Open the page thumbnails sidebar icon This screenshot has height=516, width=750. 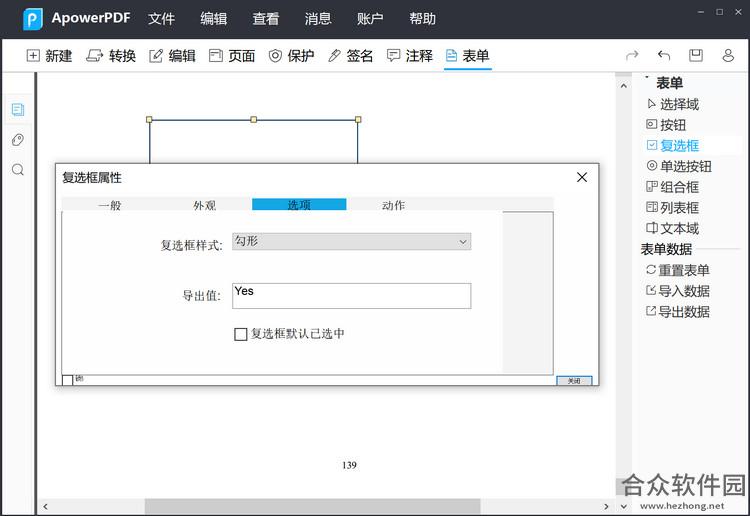pos(18,110)
